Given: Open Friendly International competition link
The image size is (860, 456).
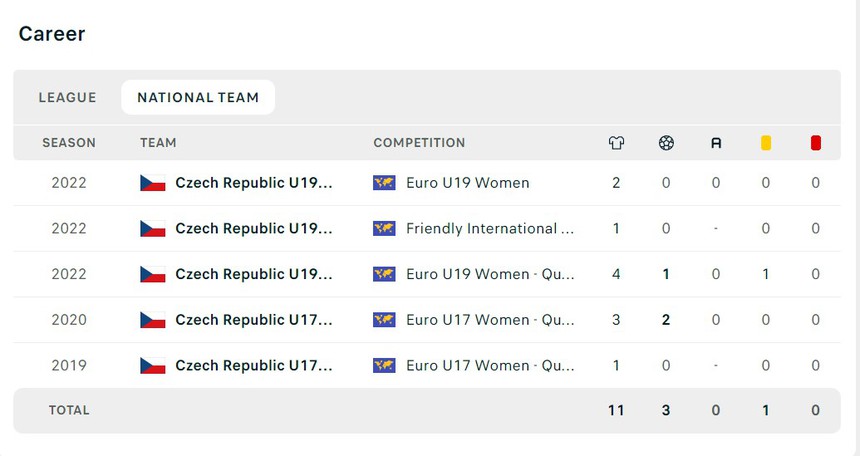Looking at the screenshot, I should [490, 229].
